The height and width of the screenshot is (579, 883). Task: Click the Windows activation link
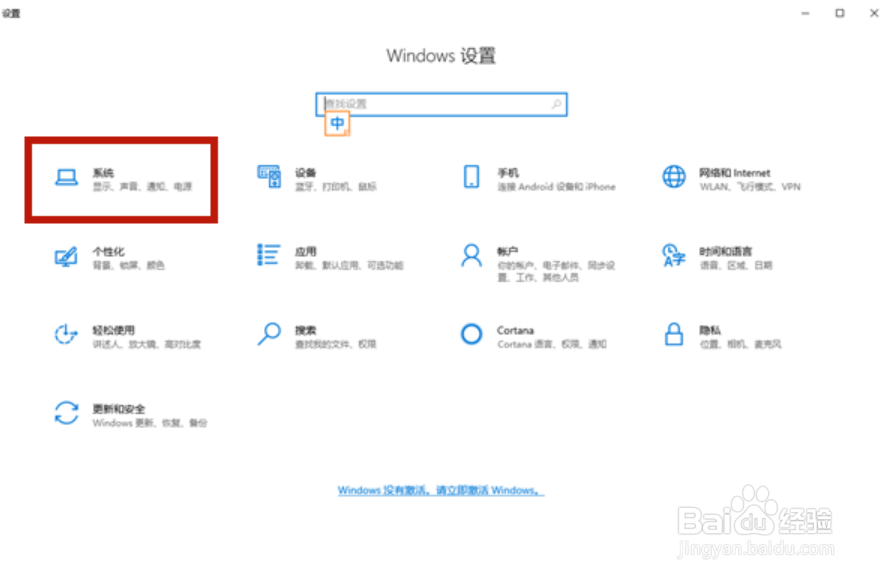441,491
